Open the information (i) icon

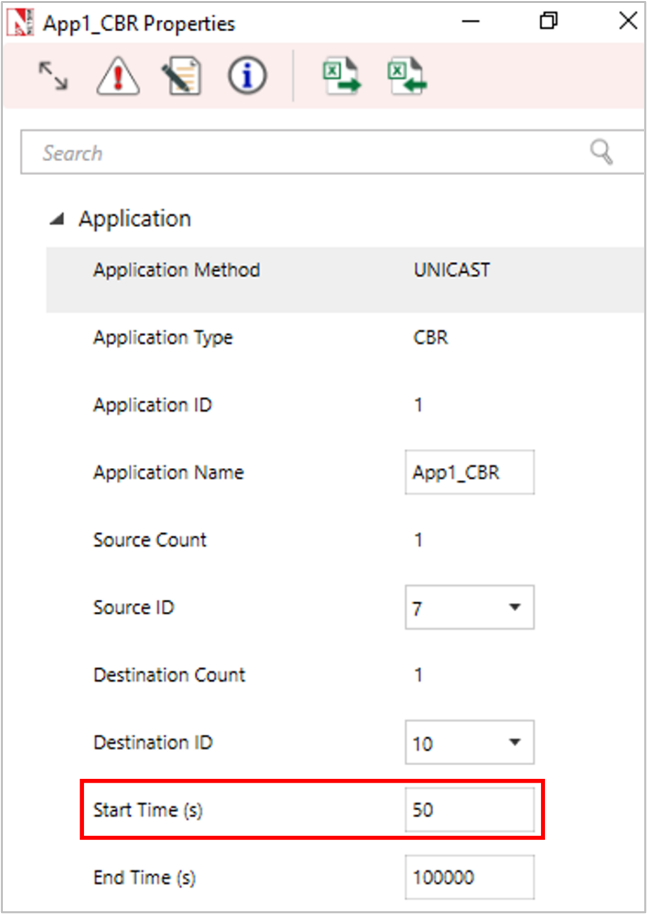click(247, 76)
